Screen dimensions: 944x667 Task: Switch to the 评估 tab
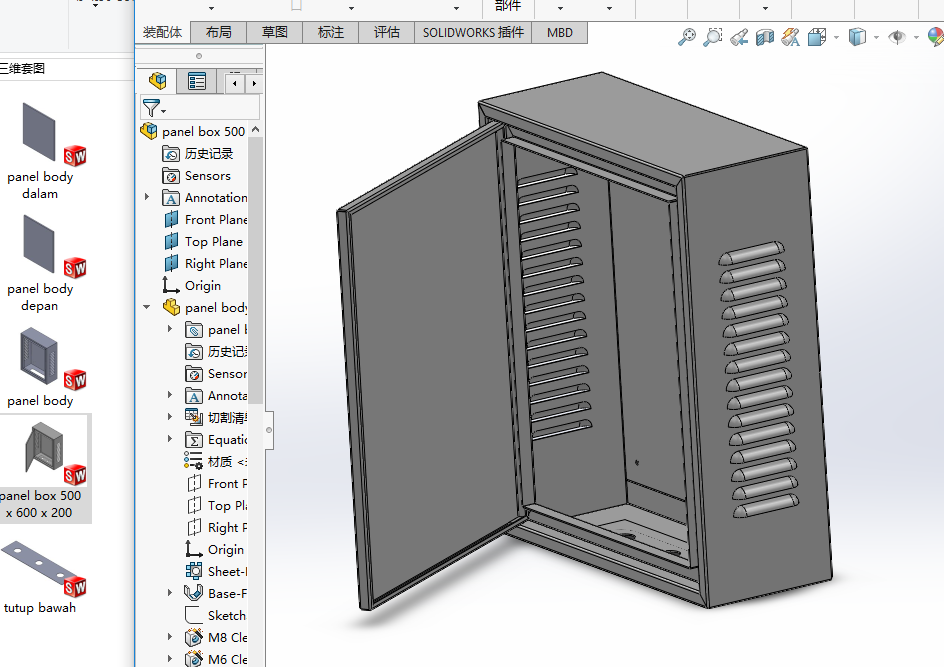tap(387, 32)
